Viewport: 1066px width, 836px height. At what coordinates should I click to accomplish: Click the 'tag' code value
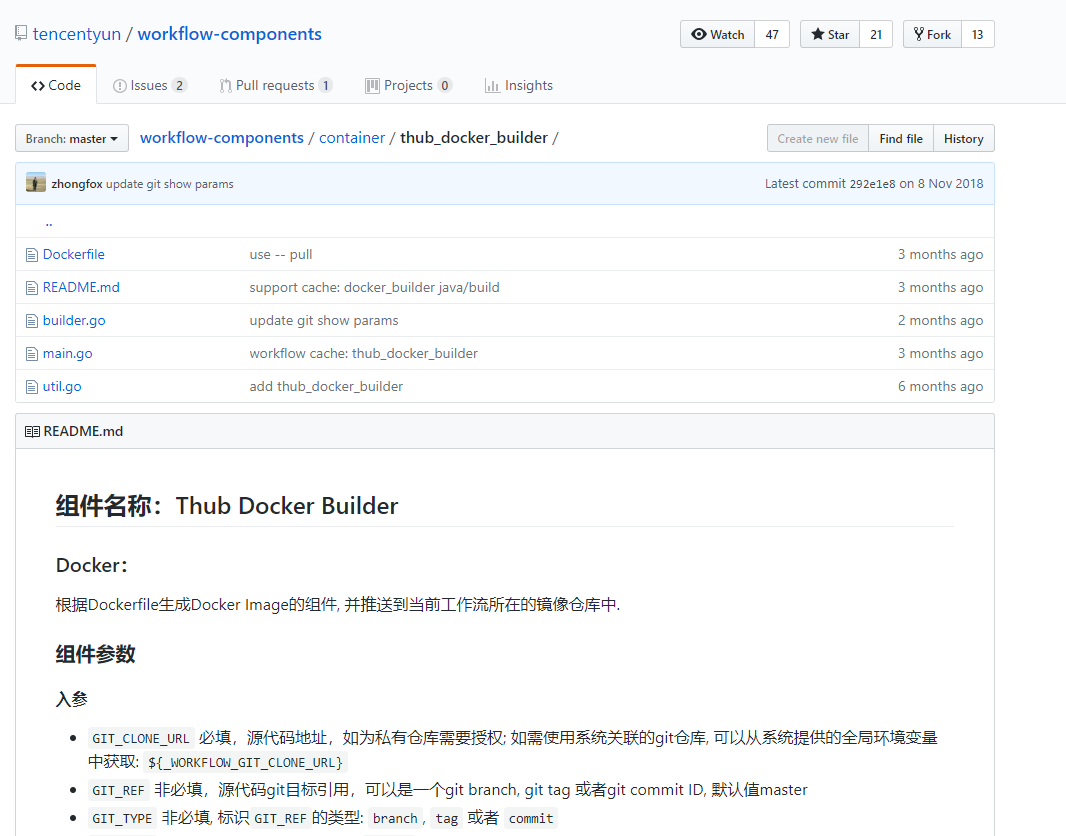[x=447, y=818]
